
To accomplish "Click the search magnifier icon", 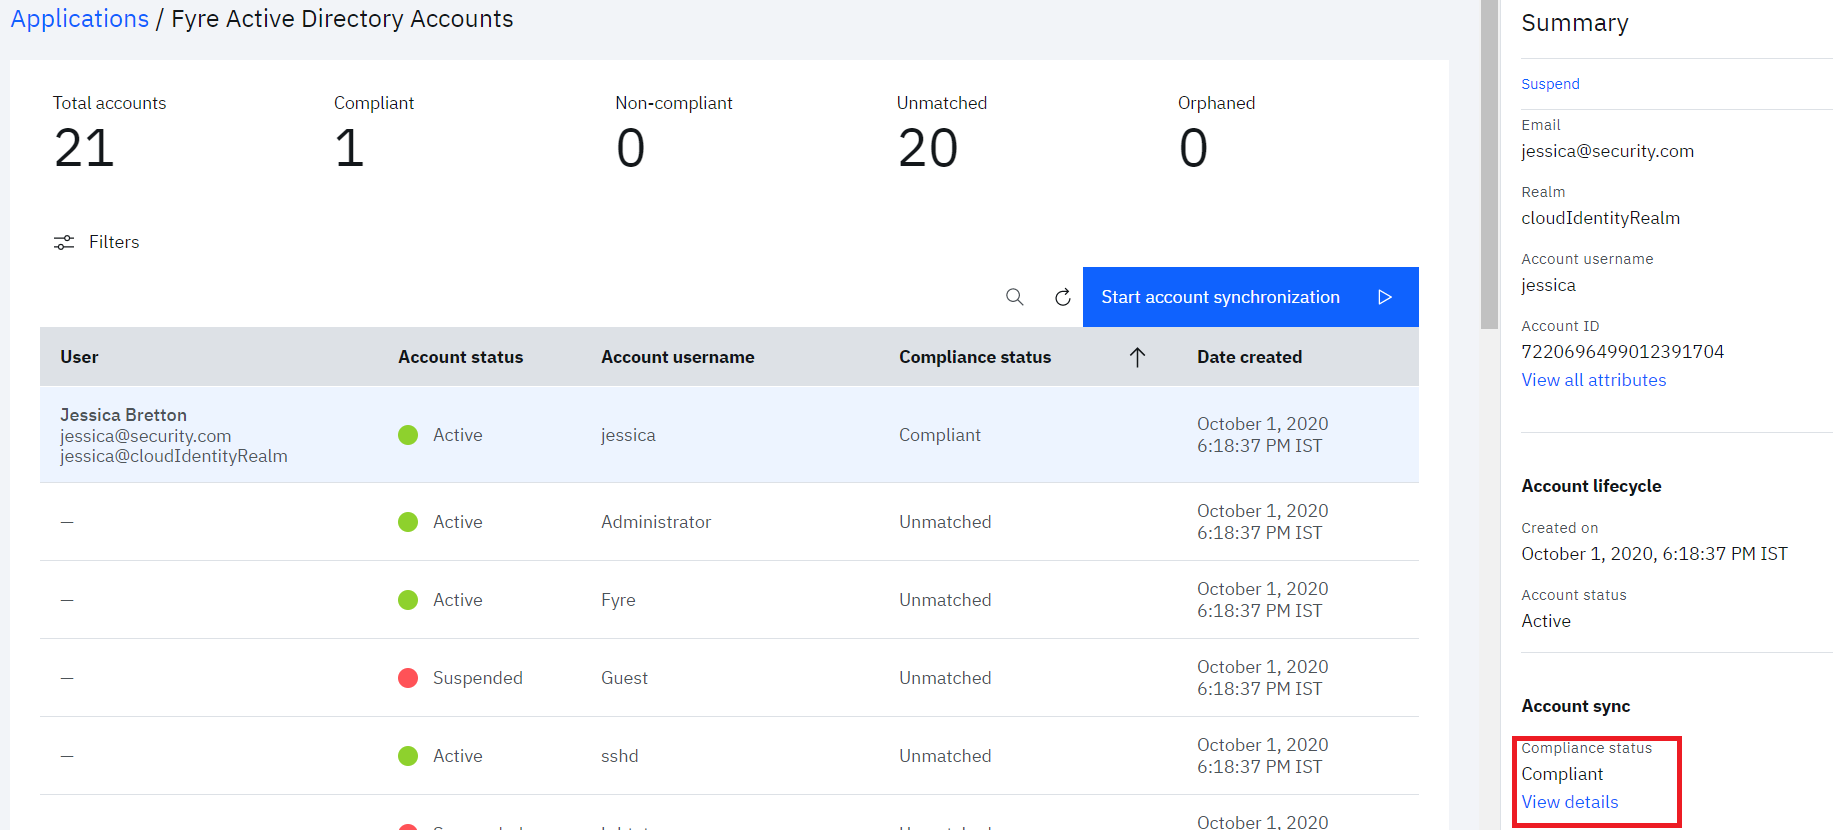I will pos(1014,297).
